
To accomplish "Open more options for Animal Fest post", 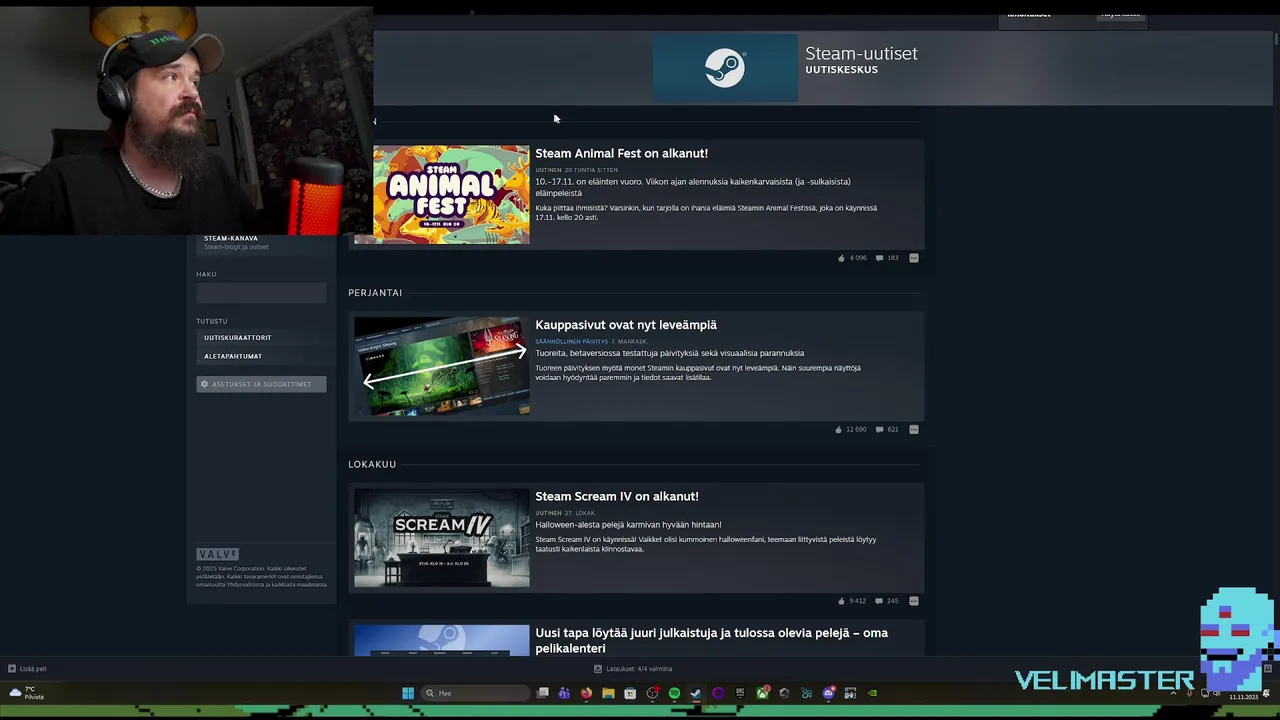I will [x=914, y=258].
